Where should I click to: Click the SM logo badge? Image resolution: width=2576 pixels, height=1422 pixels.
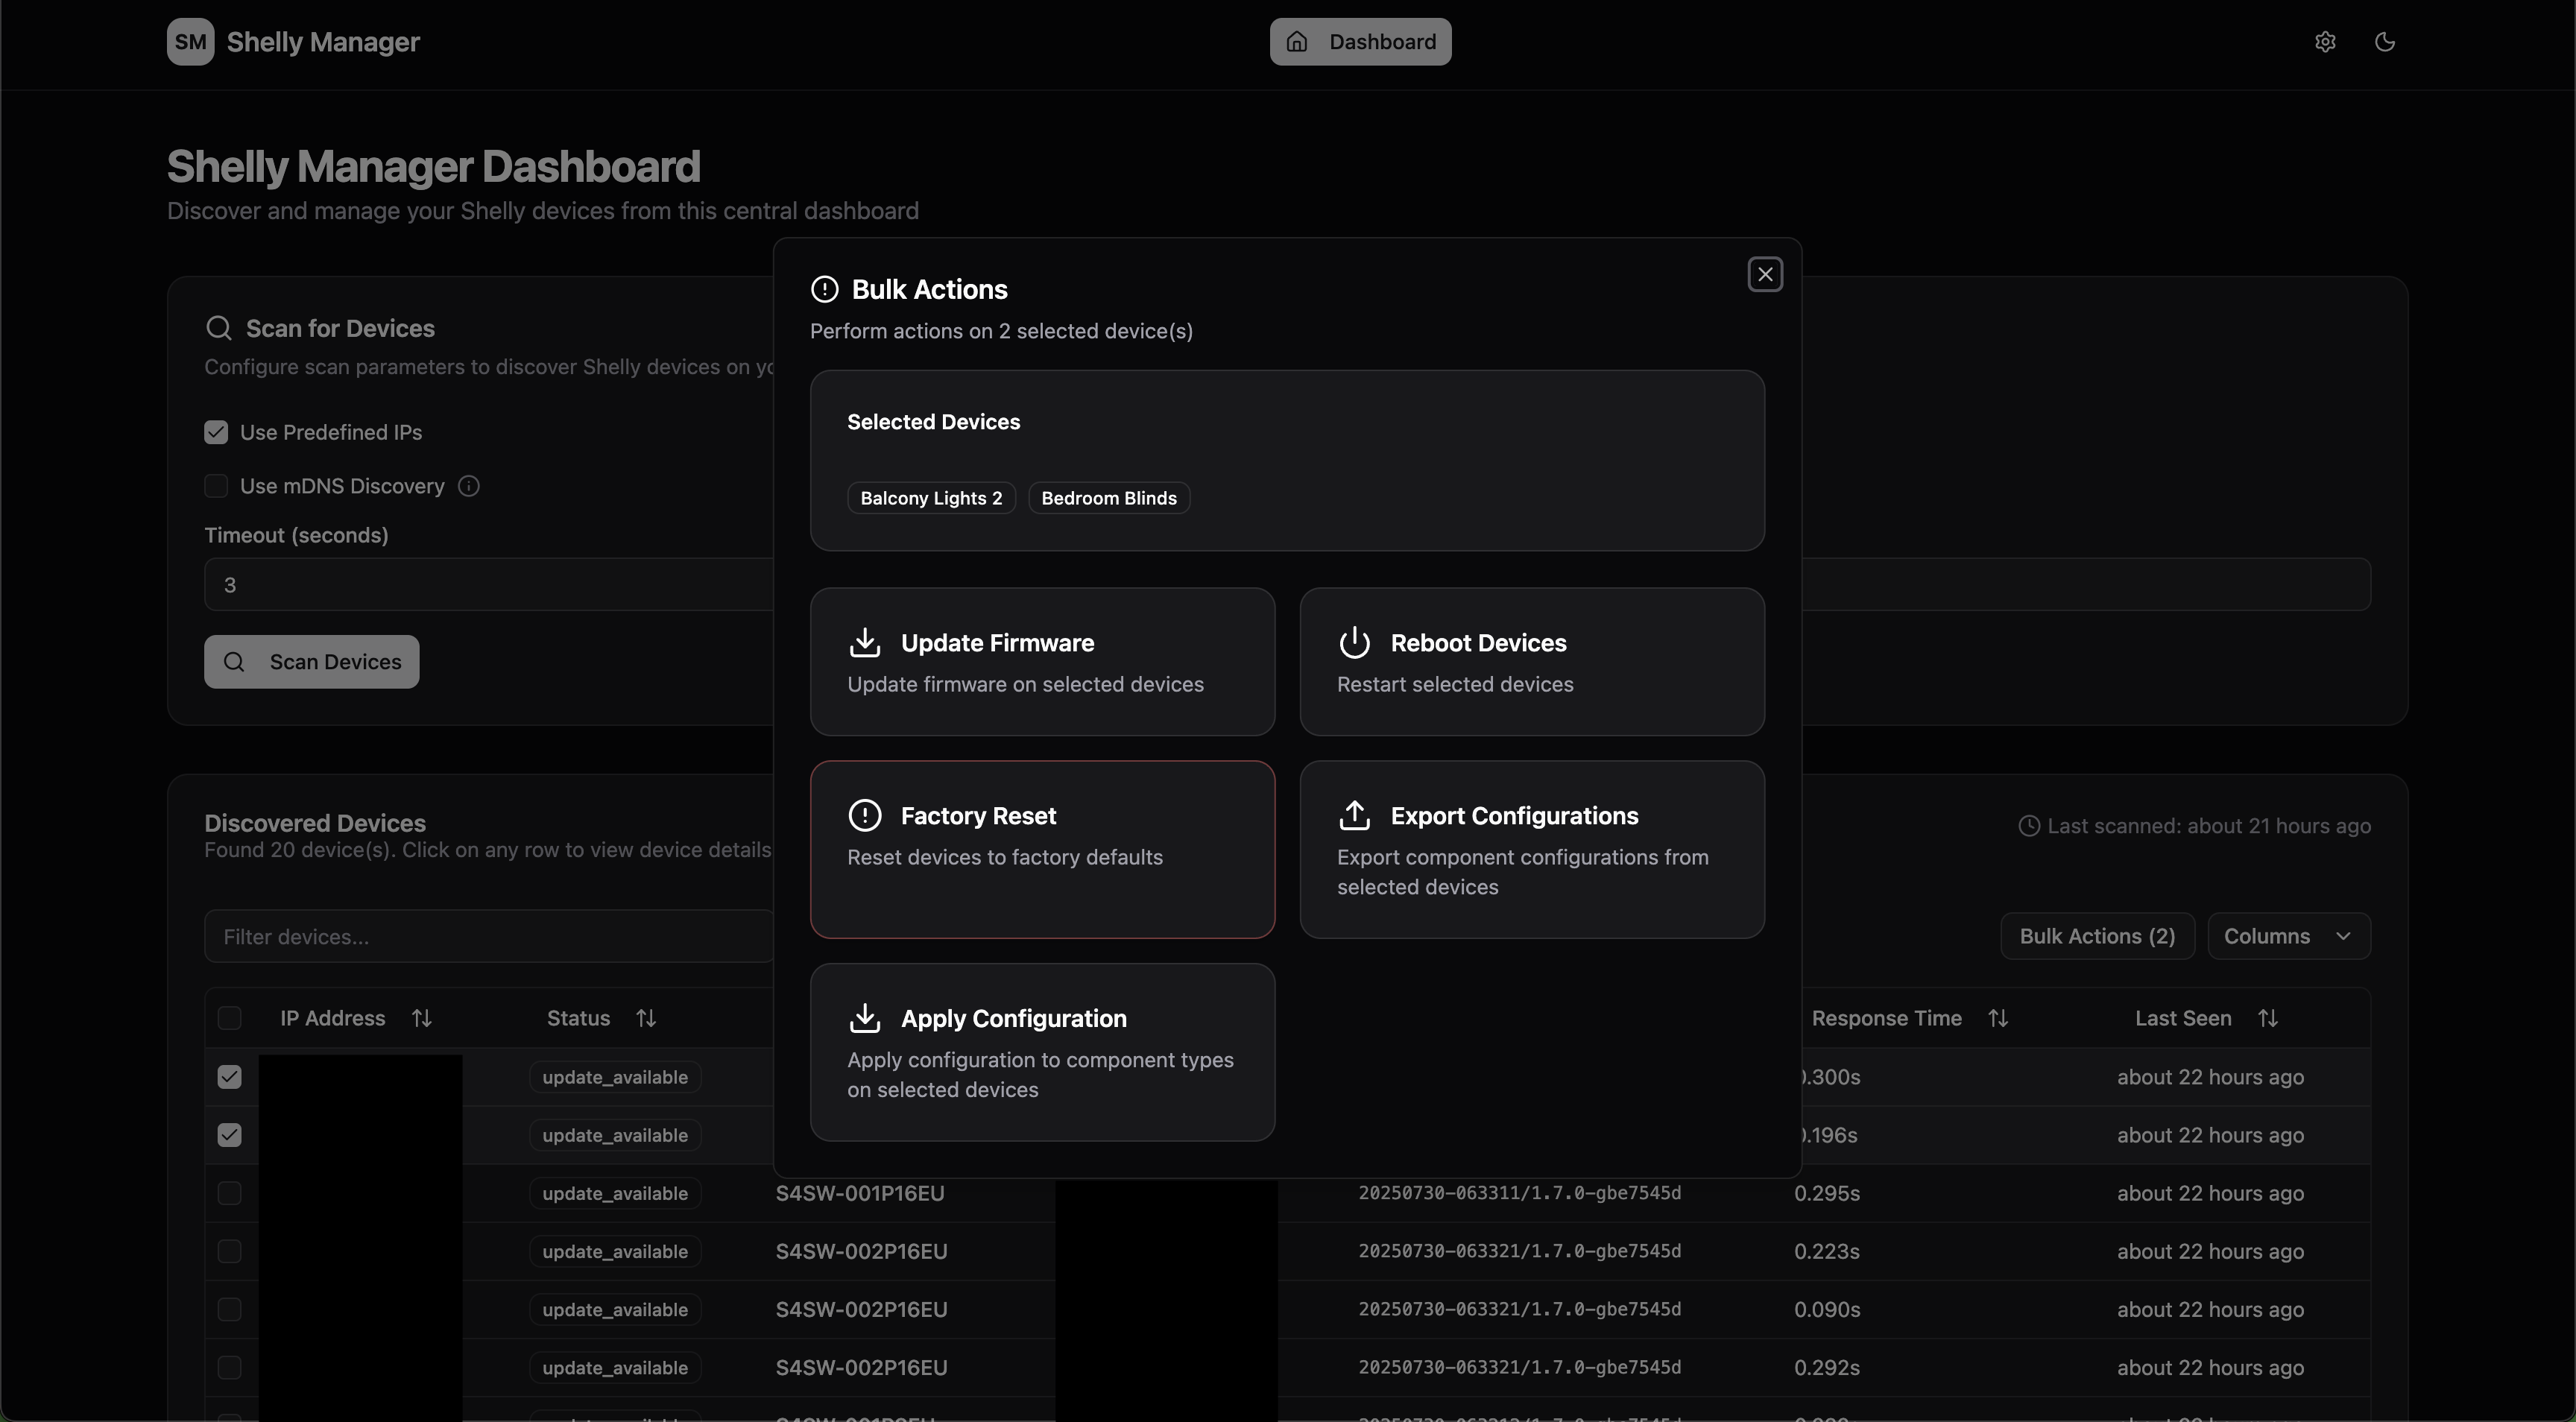190,42
